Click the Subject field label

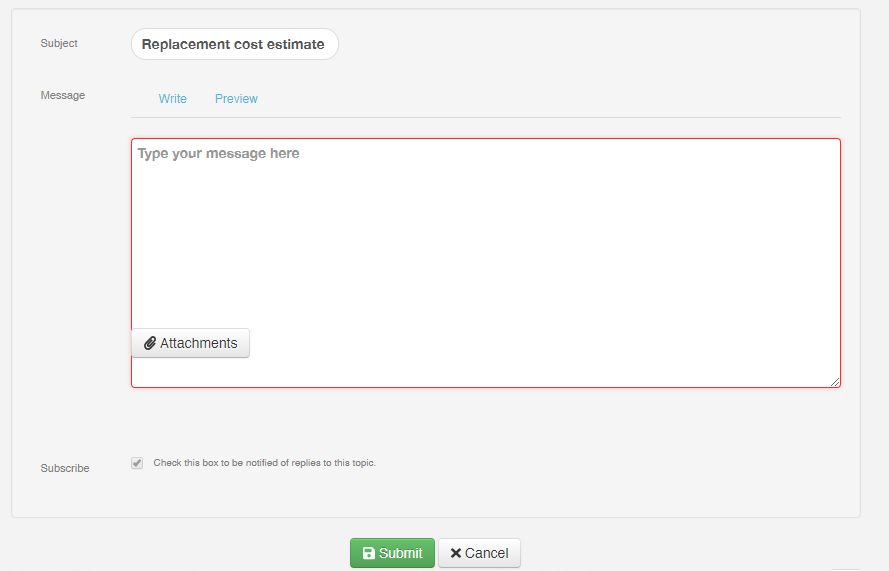click(x=59, y=44)
